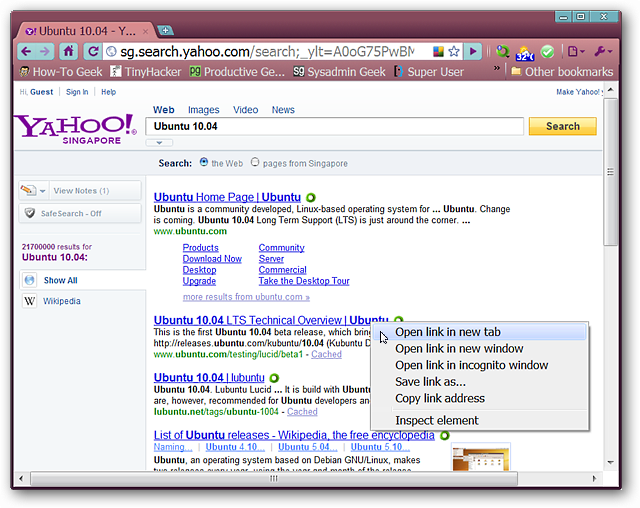640x508 pixels.
Task: Open the "Ubuntu Home Page | Ubuntu" result link
Action: 227,197
